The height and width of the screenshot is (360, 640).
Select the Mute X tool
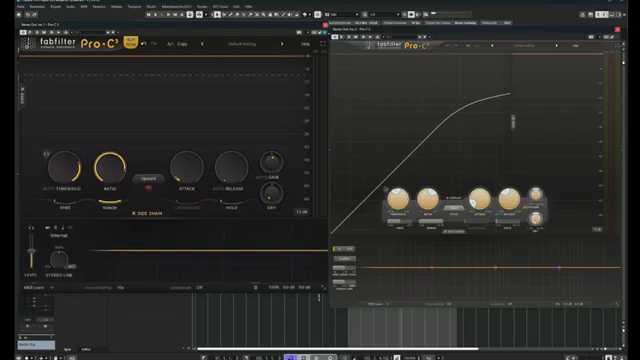(257, 15)
